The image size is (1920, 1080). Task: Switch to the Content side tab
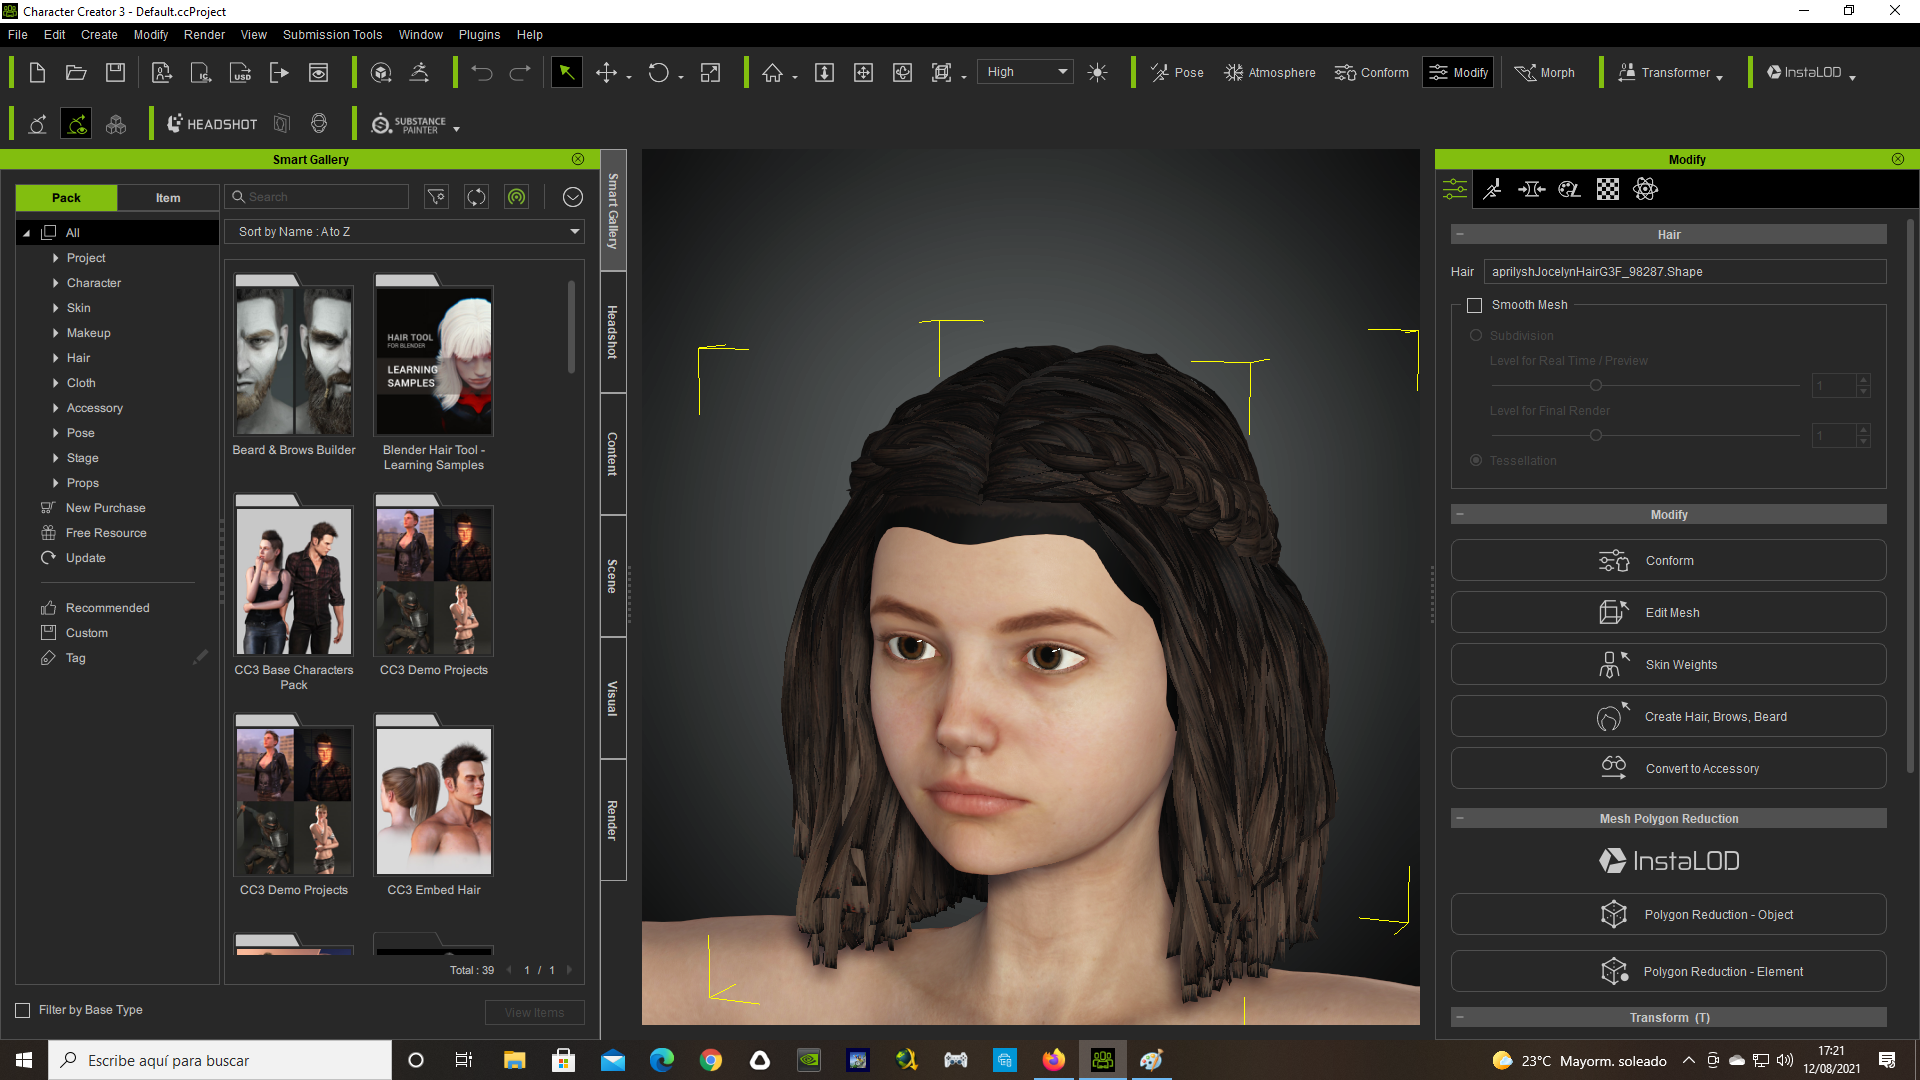tap(613, 454)
